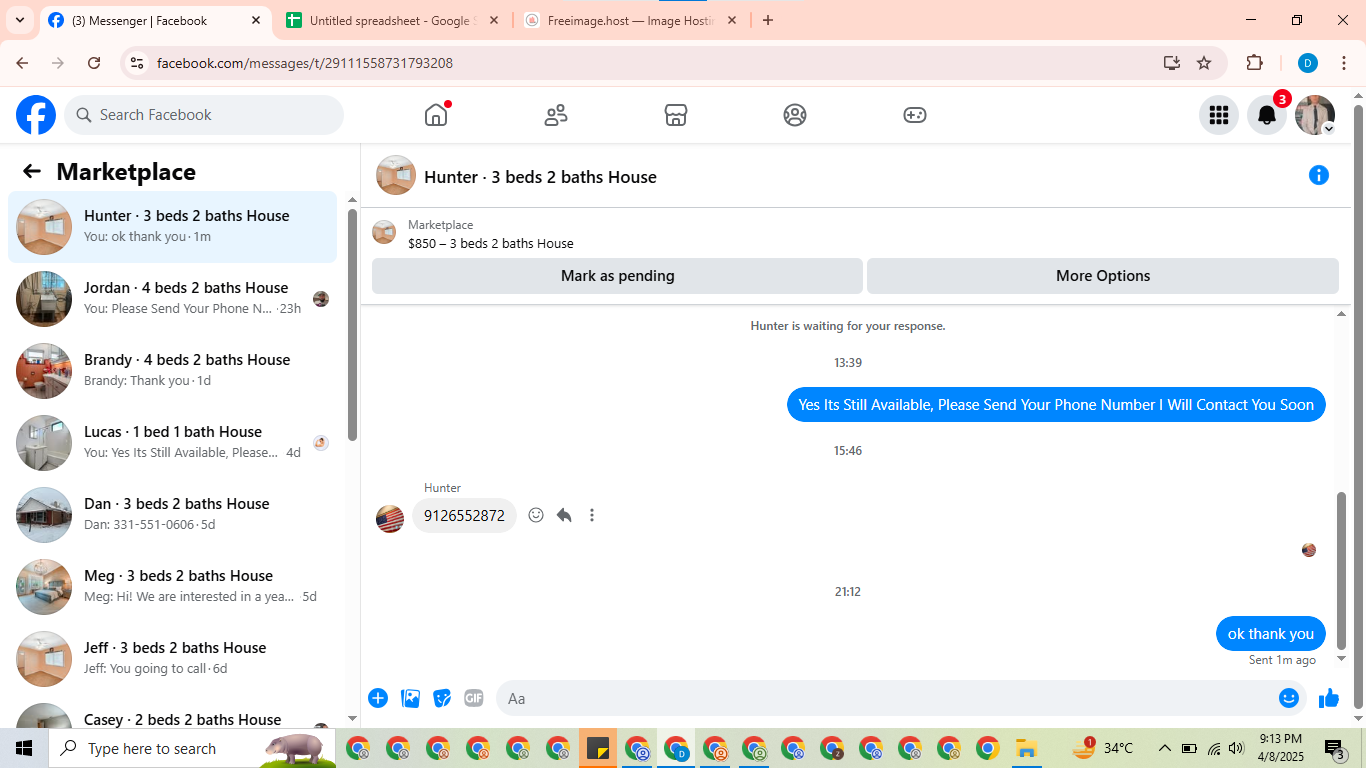
Task: Click More Options button
Action: pyautogui.click(x=1103, y=276)
